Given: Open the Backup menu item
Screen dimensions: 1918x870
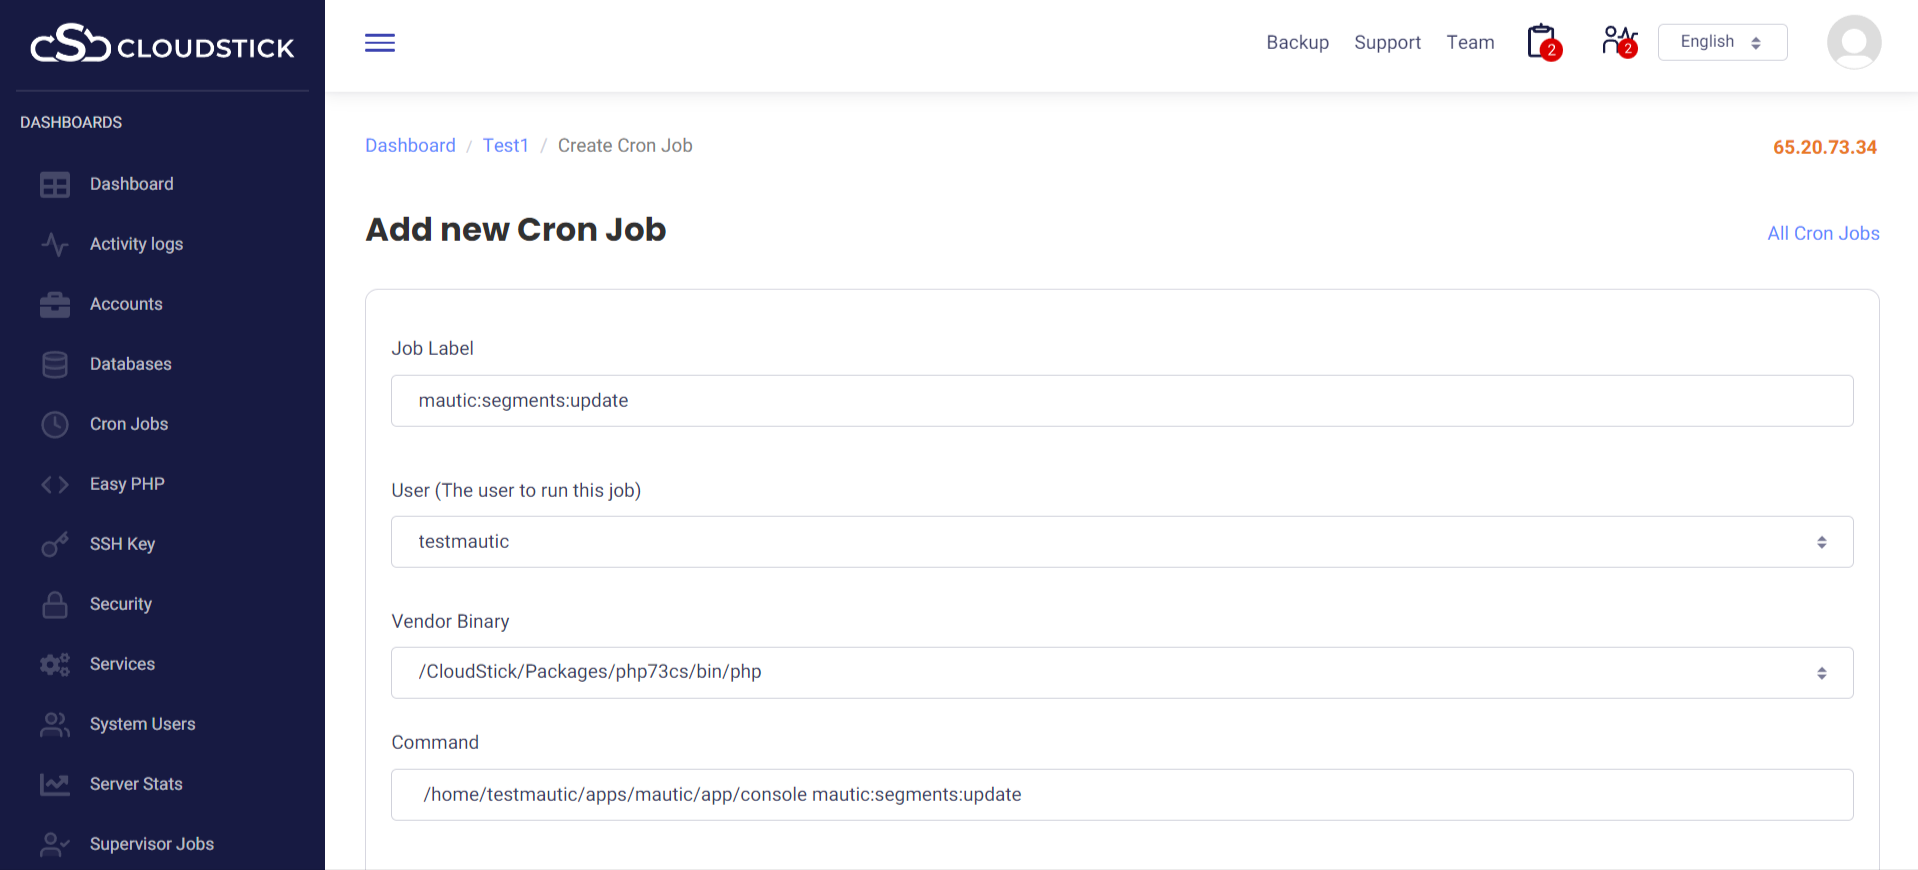Looking at the screenshot, I should [x=1297, y=42].
